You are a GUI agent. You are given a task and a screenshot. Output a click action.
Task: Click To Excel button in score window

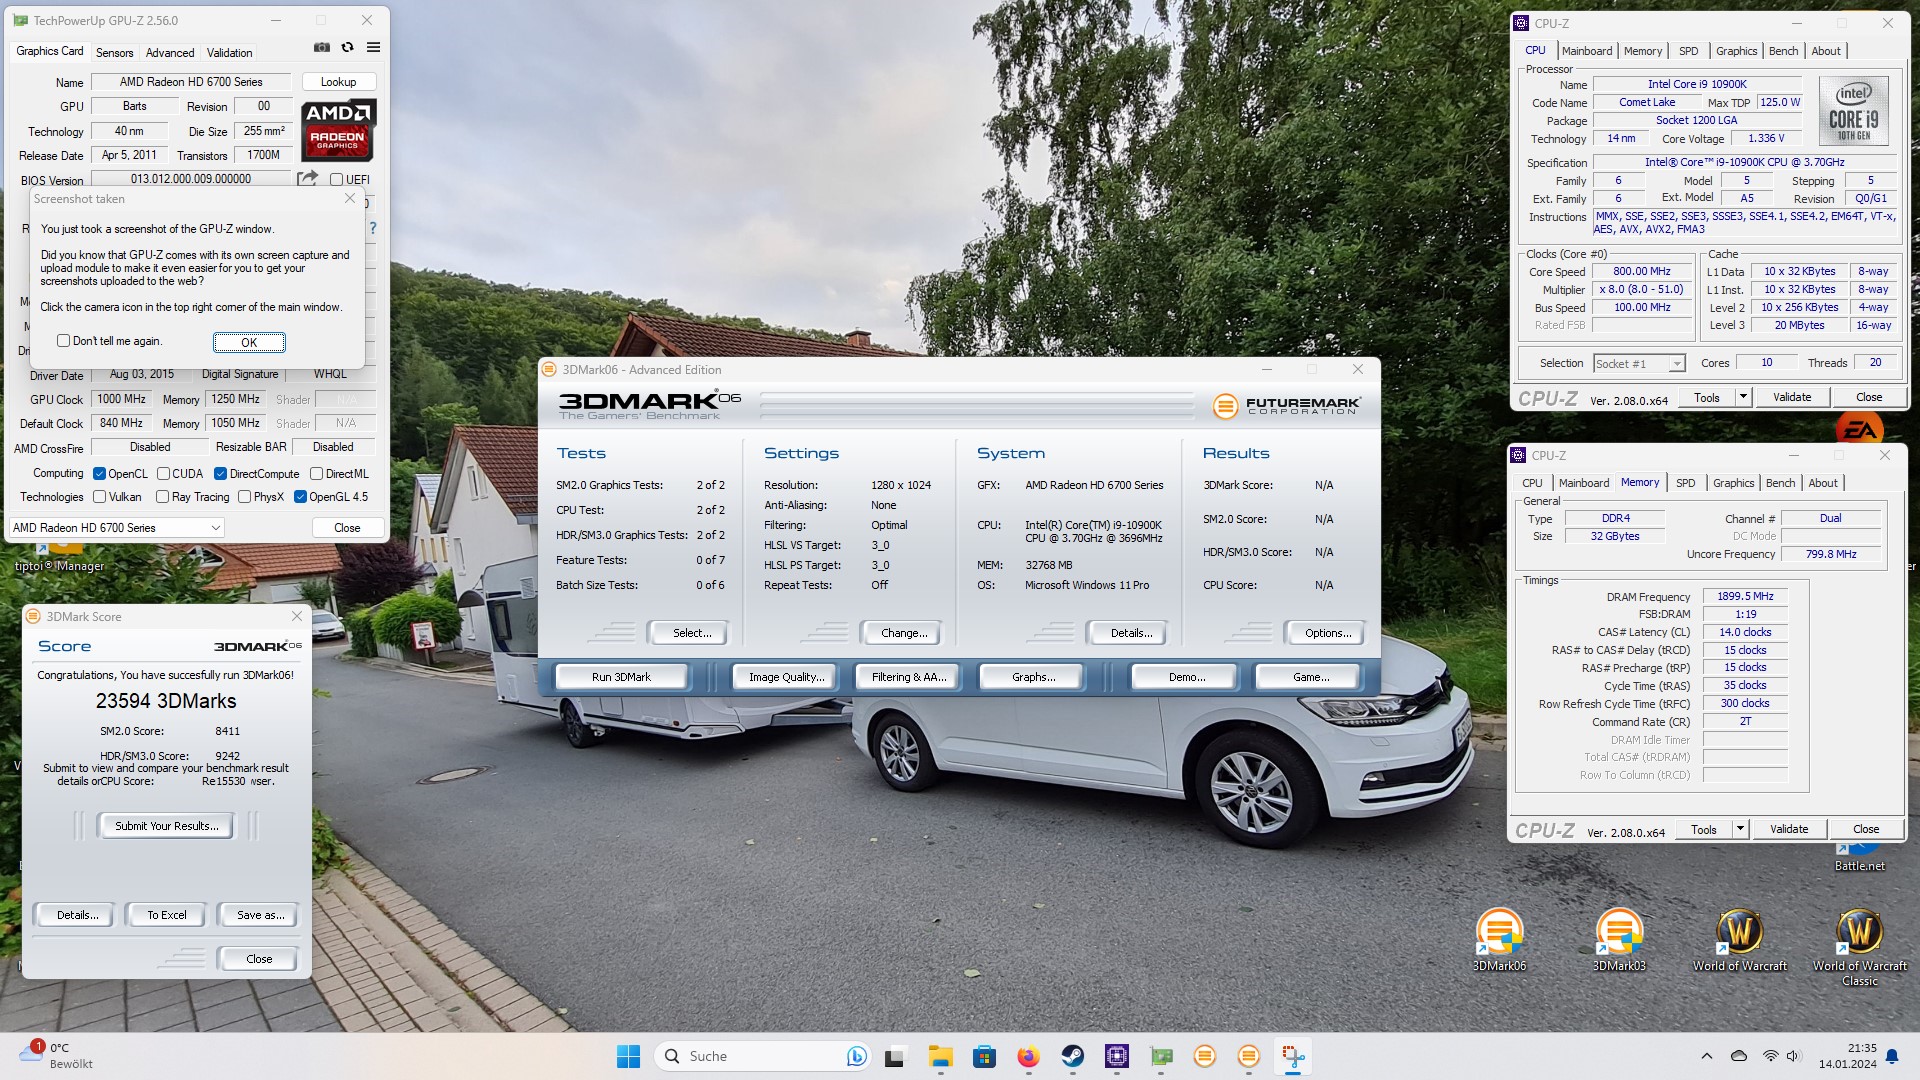click(167, 915)
